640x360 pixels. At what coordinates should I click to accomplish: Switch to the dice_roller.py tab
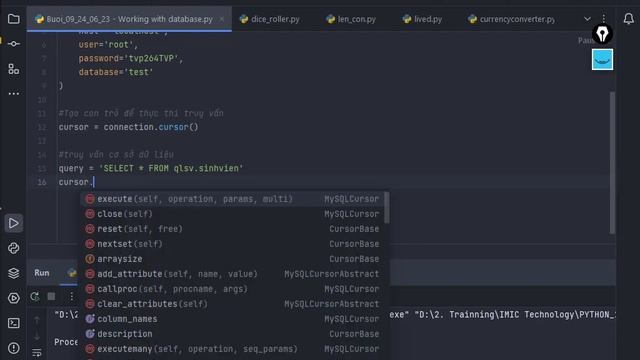click(x=270, y=19)
